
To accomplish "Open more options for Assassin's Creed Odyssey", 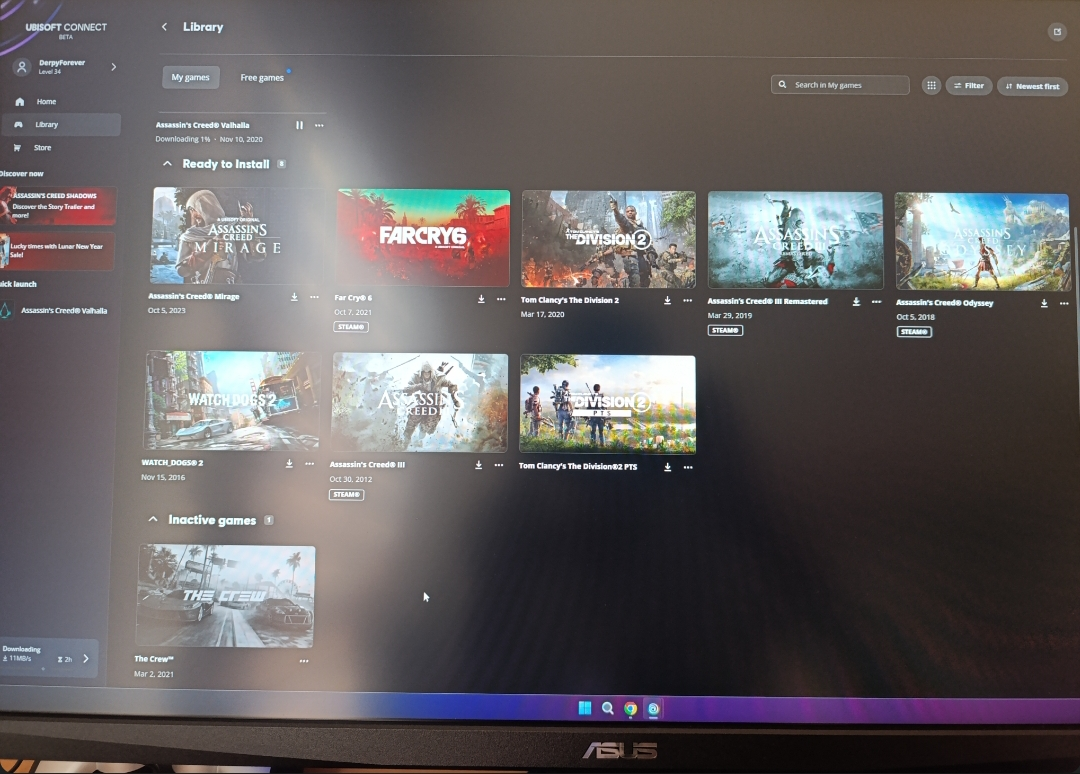I will coord(1063,303).
